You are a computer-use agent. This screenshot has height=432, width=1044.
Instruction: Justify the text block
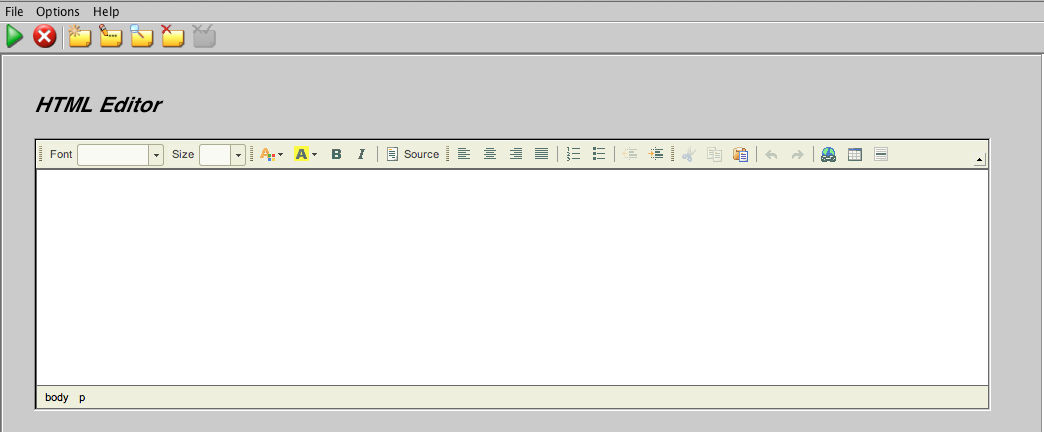point(542,154)
